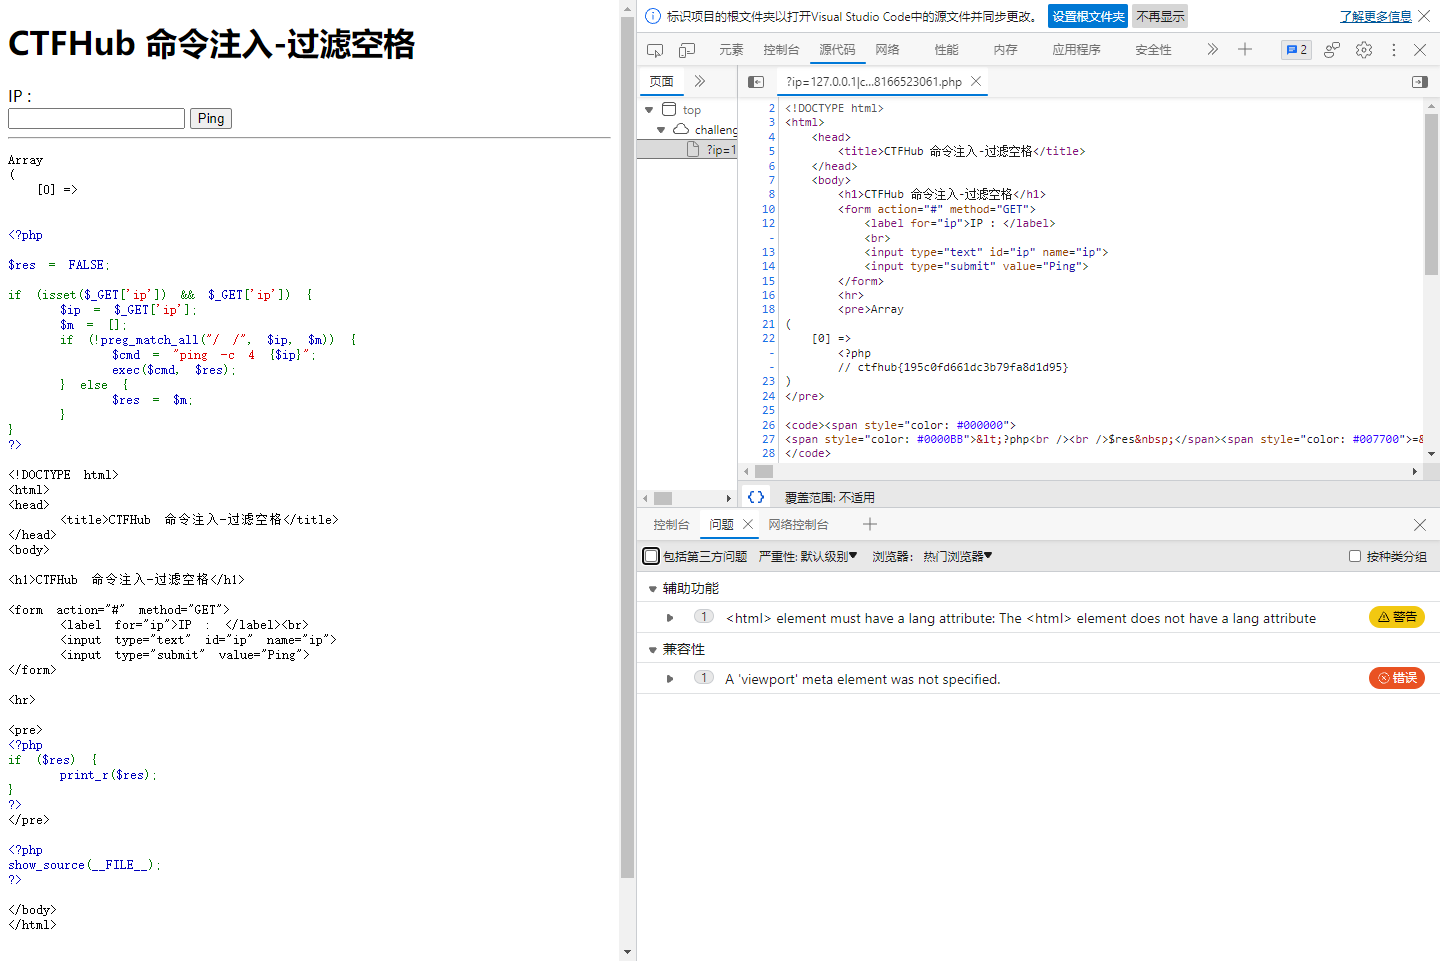This screenshot has width=1440, height=961.
Task: Open the DevTools feedback/experiments icon
Action: point(1332,50)
